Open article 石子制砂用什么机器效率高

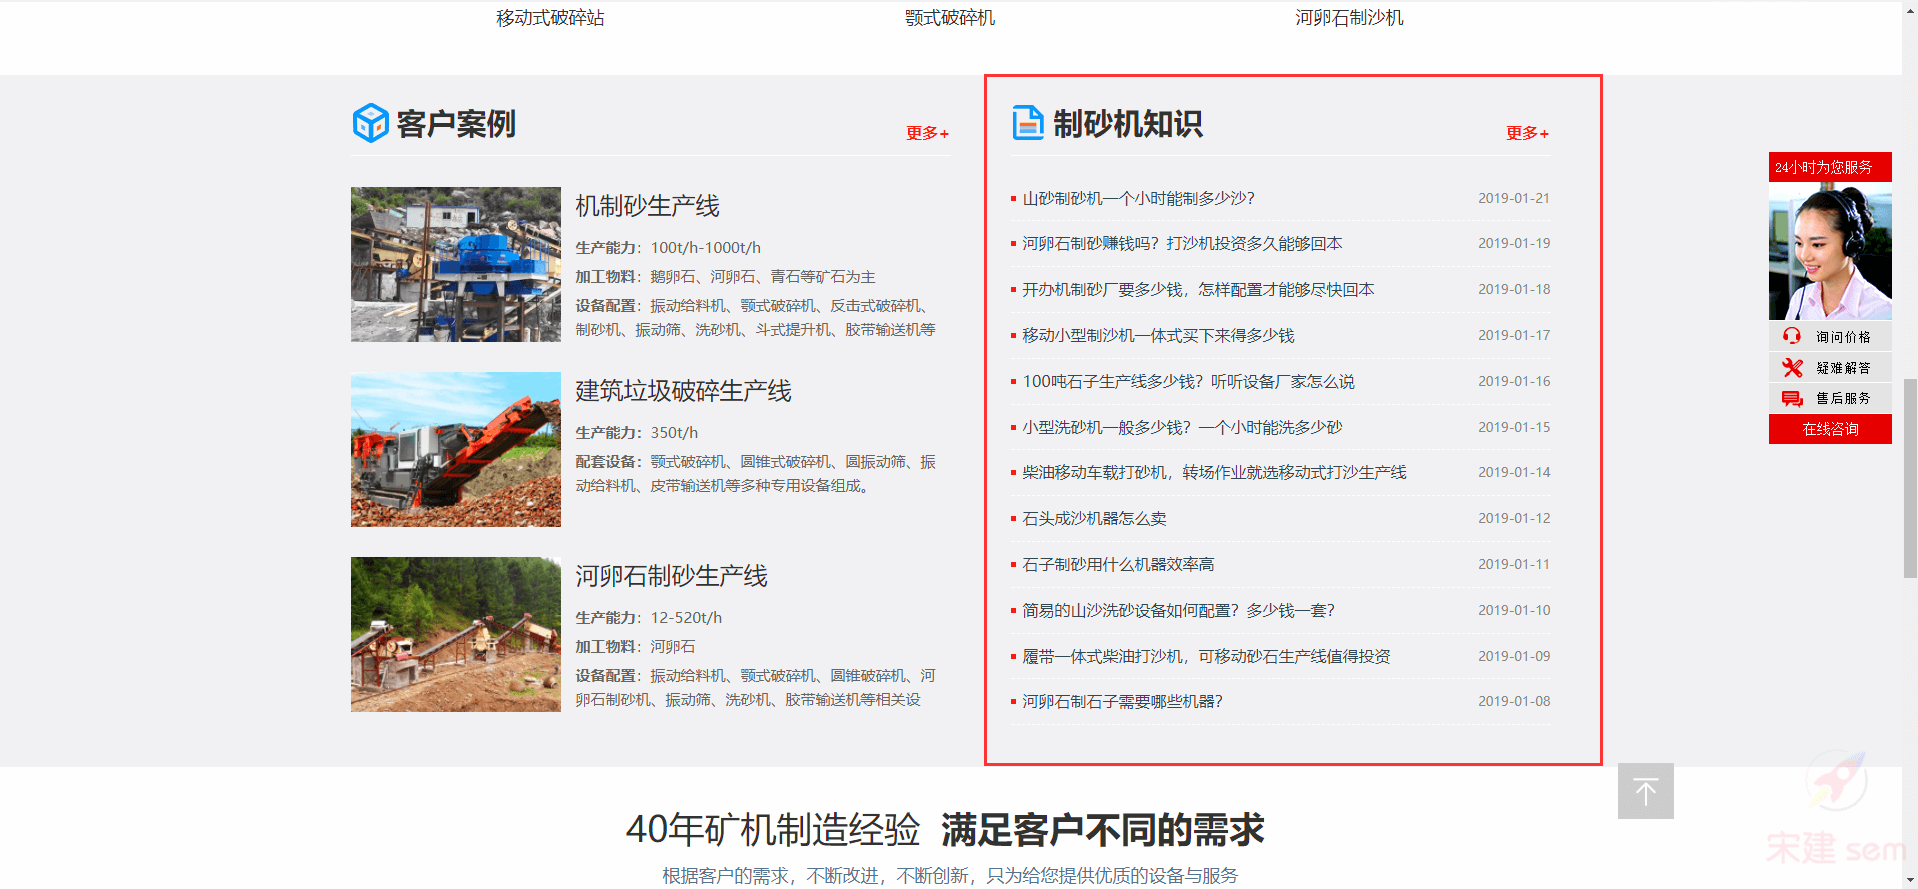tap(1118, 564)
